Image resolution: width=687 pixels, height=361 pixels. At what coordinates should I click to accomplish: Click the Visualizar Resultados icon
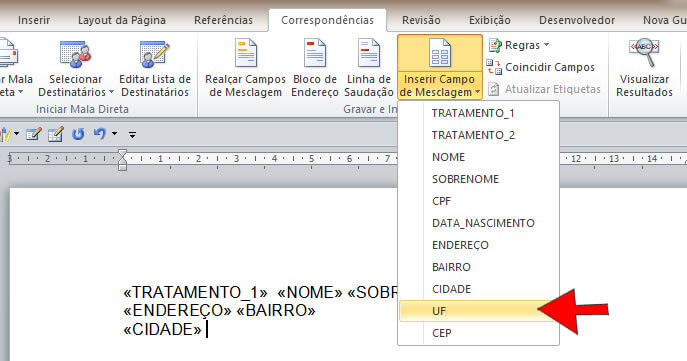644,53
